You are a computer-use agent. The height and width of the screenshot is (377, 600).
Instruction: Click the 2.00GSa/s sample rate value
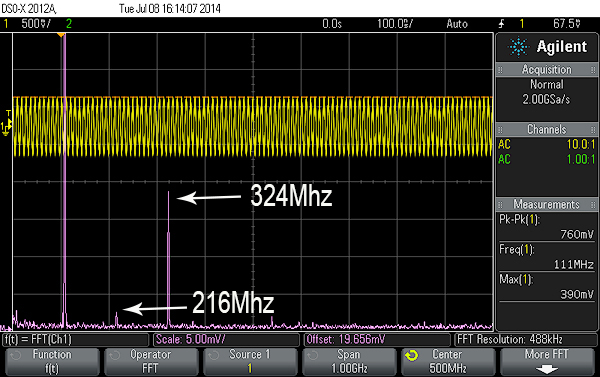tap(546, 100)
